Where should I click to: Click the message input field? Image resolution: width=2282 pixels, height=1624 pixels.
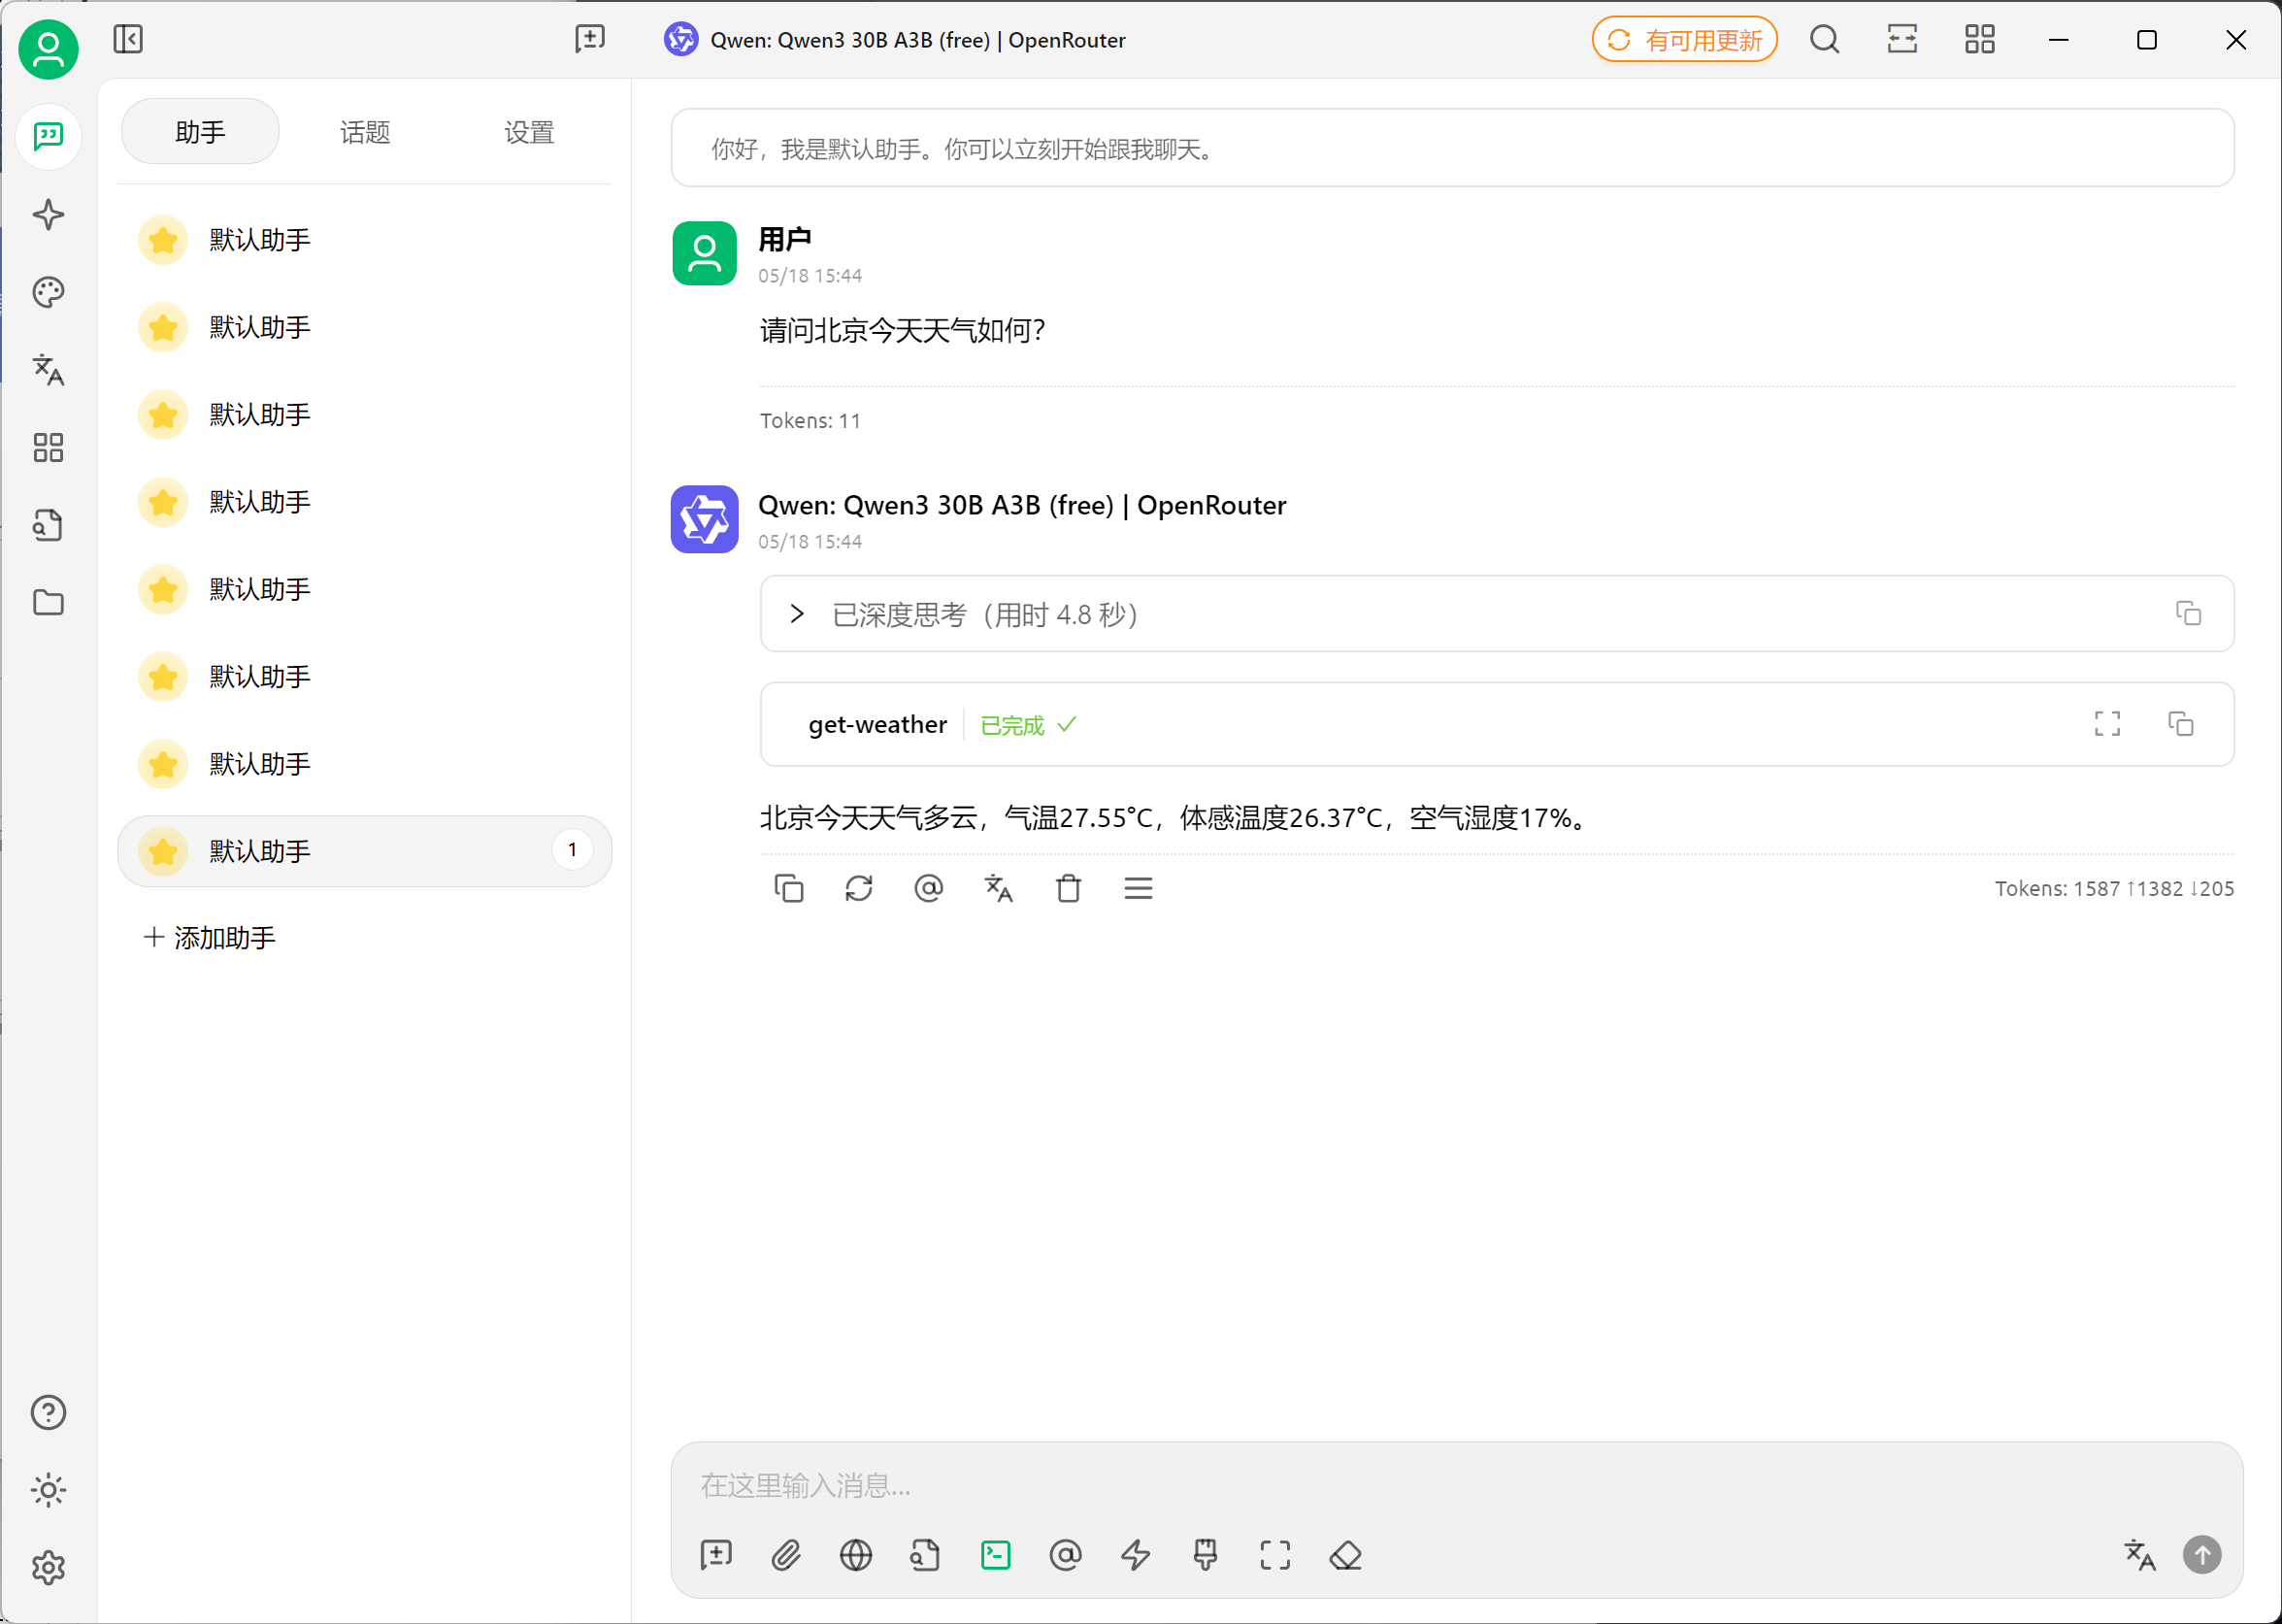pyautogui.click(x=1400, y=1485)
